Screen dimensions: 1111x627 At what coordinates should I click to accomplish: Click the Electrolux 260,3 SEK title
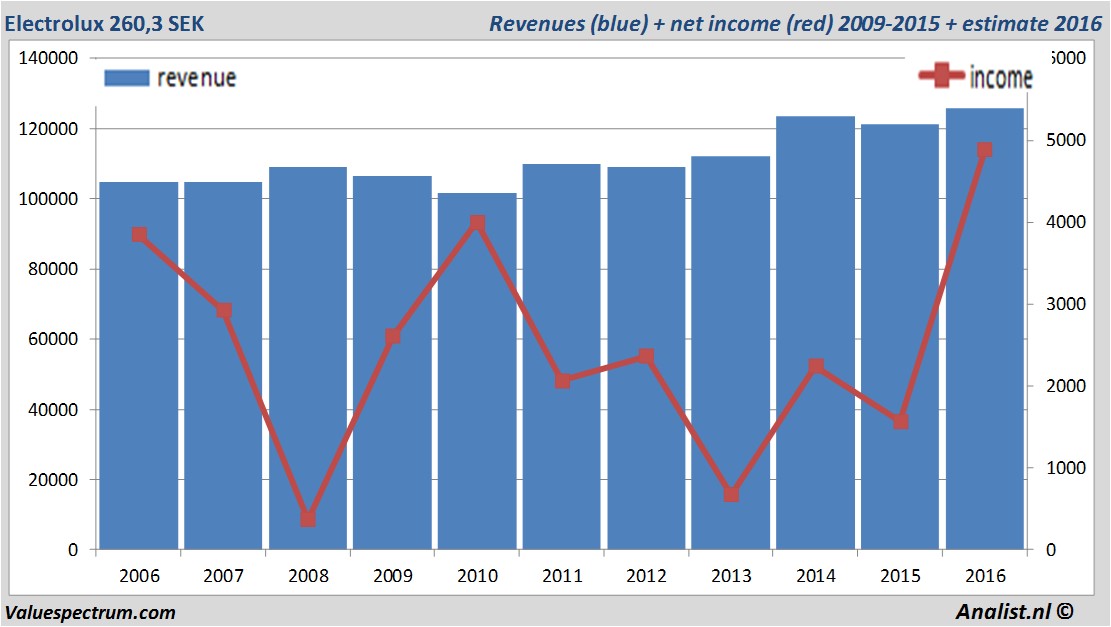(104, 24)
